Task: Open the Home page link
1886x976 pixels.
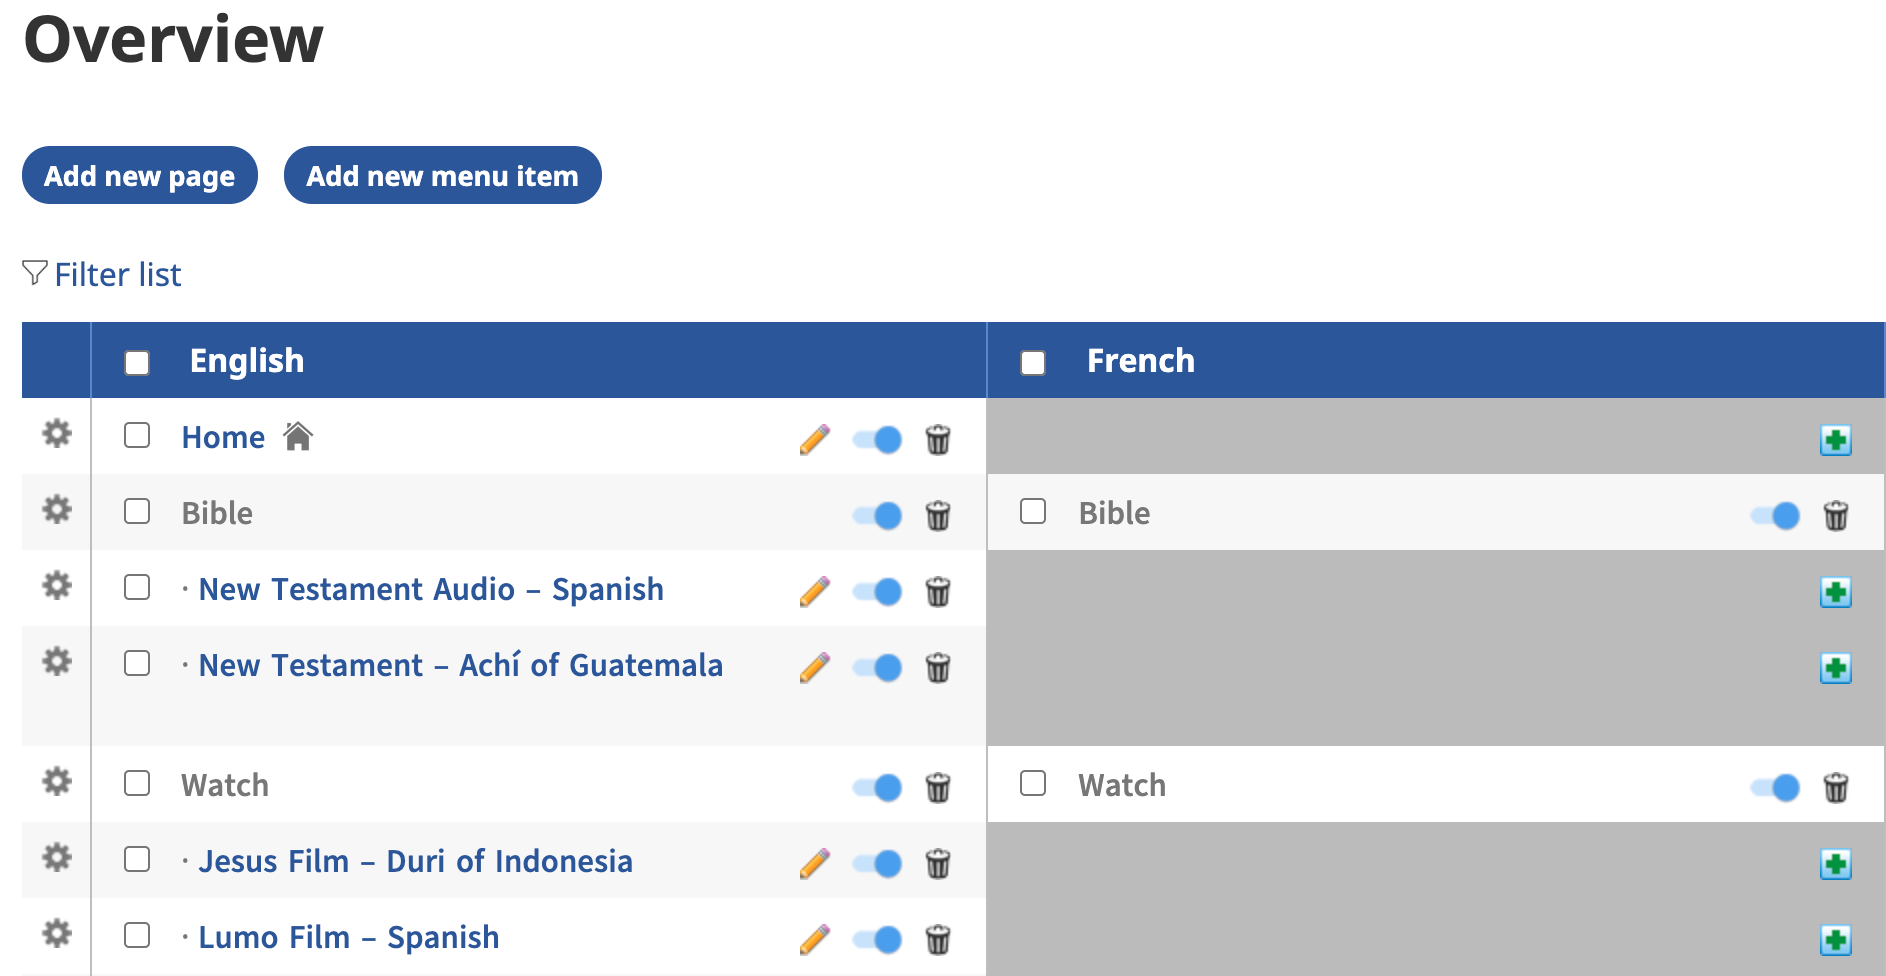Action: [223, 438]
